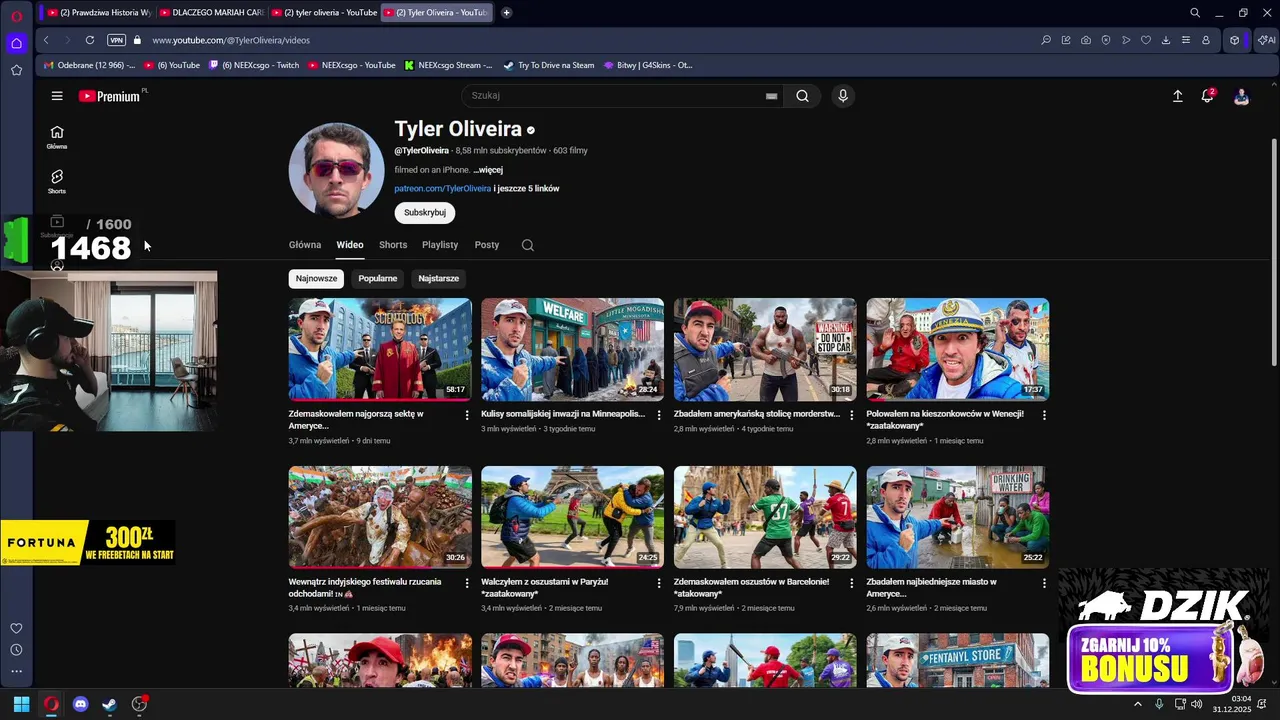Open more options for Zbadałem amerykańską stolicę

click(851, 415)
